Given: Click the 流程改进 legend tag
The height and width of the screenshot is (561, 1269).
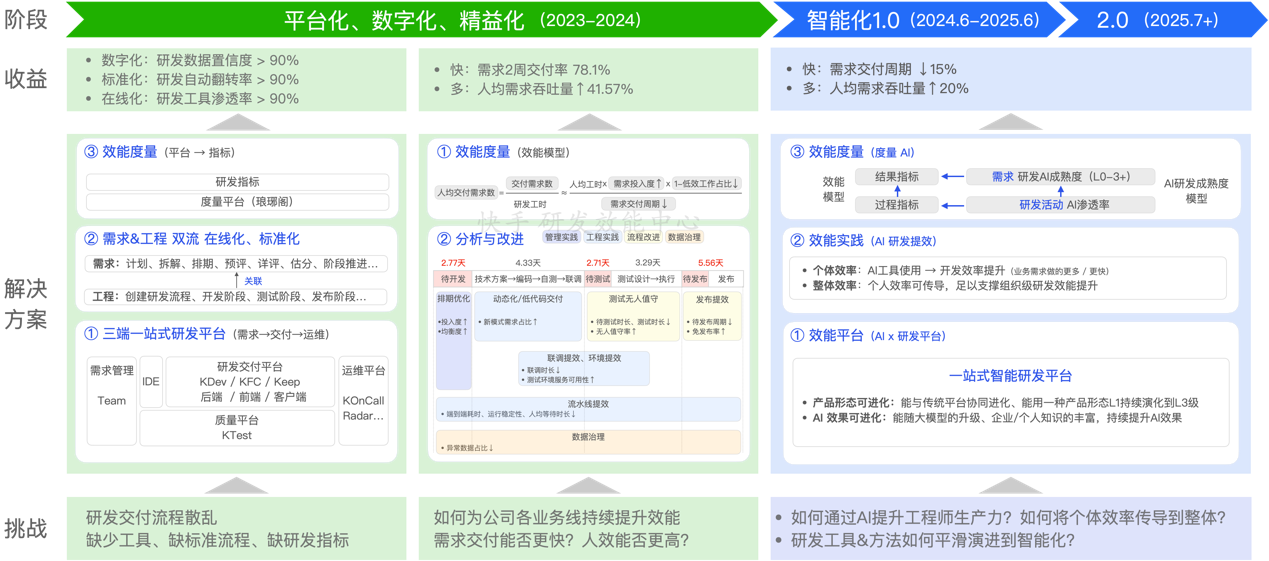Looking at the screenshot, I should [643, 238].
